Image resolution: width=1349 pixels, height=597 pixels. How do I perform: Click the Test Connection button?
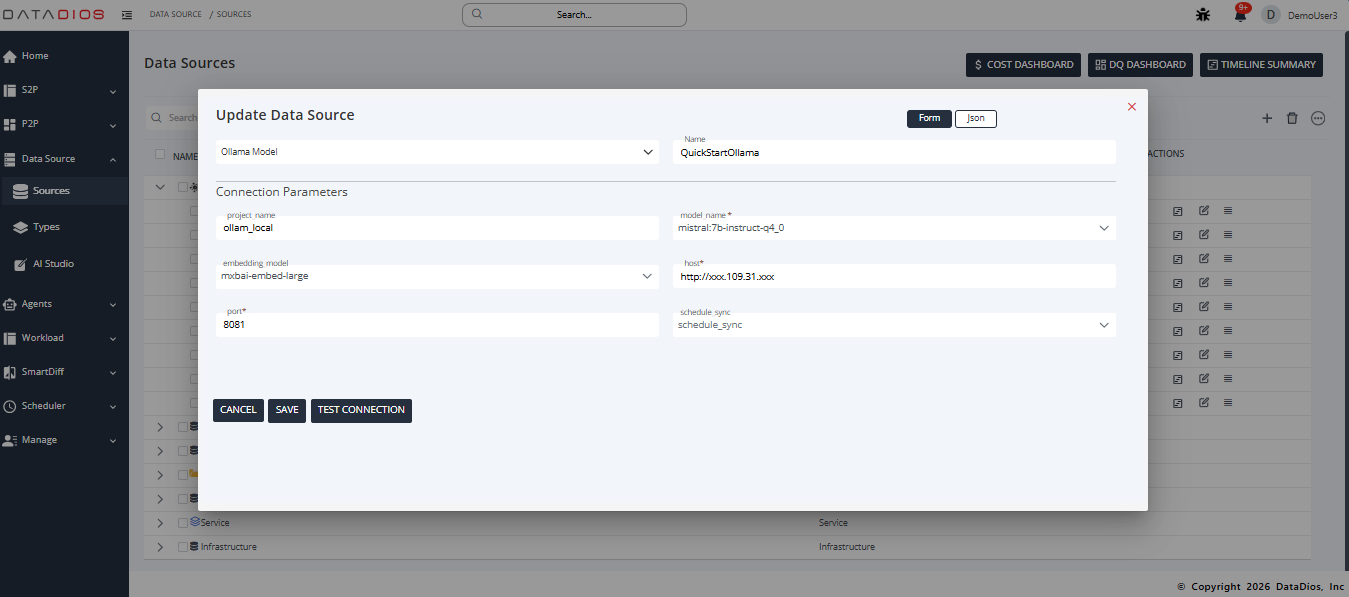click(x=361, y=410)
